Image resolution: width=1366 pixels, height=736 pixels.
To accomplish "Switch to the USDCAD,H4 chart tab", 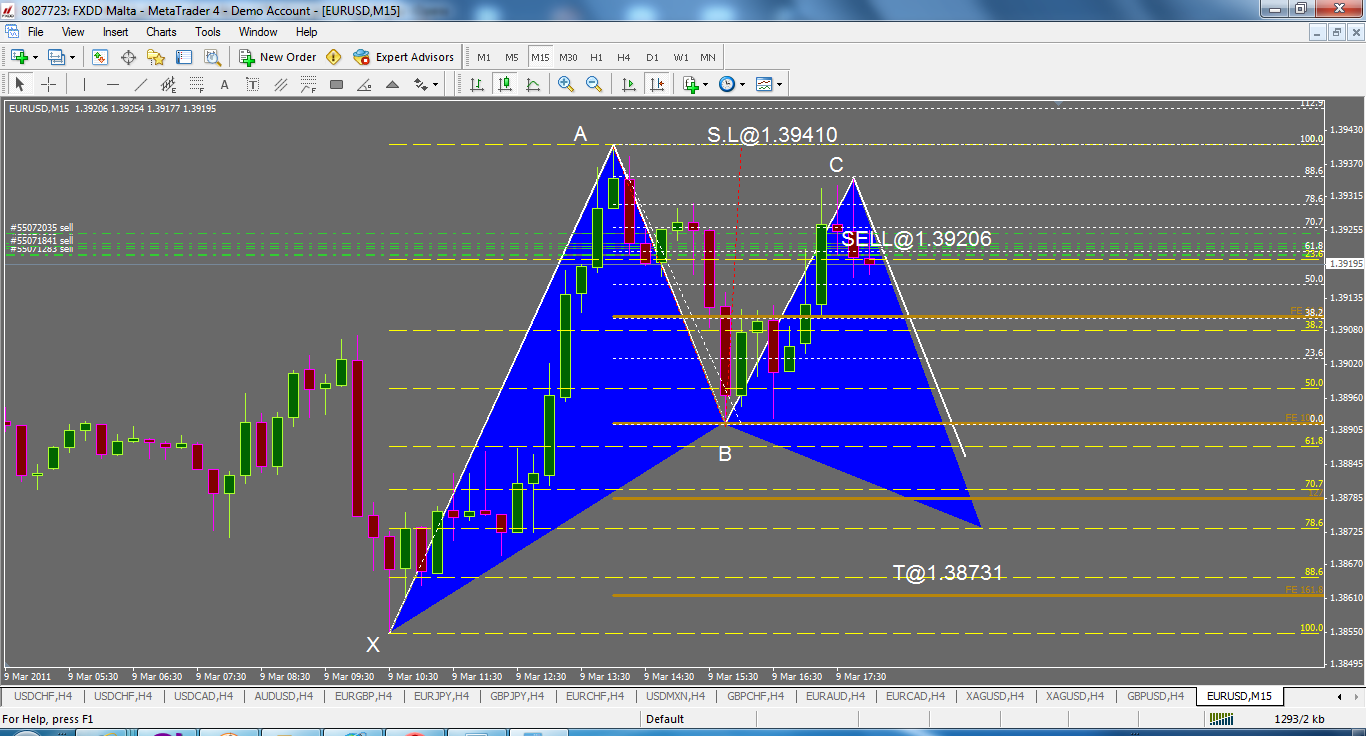I will pos(203,696).
